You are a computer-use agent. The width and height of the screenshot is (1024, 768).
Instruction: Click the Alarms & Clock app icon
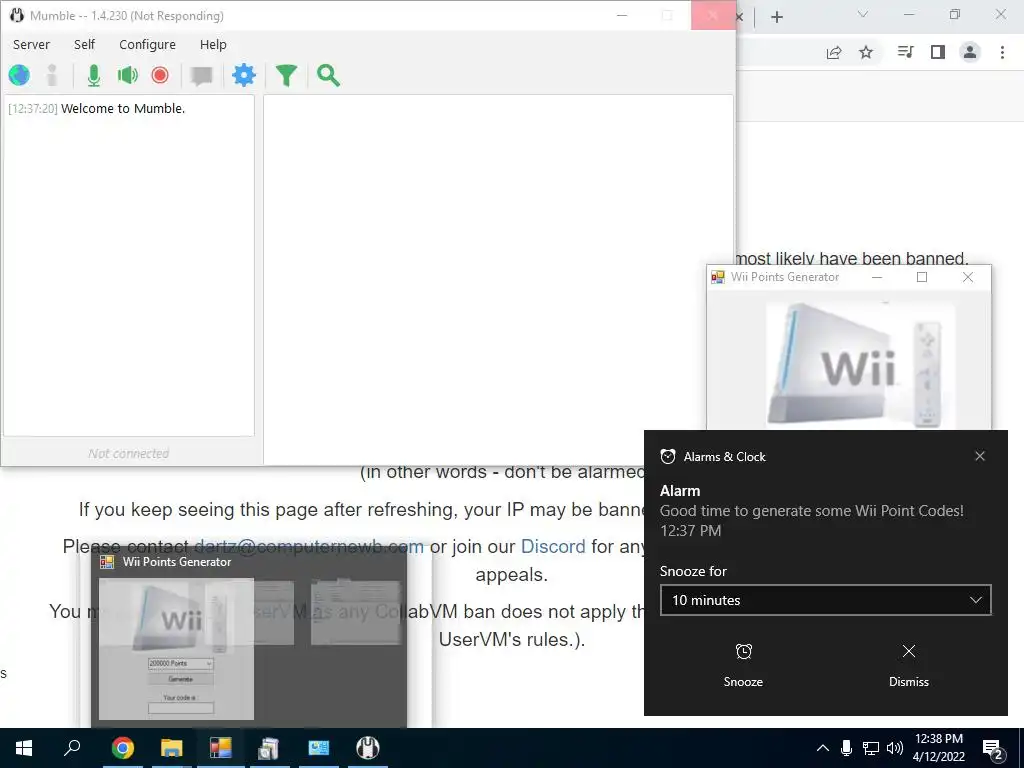(x=667, y=456)
